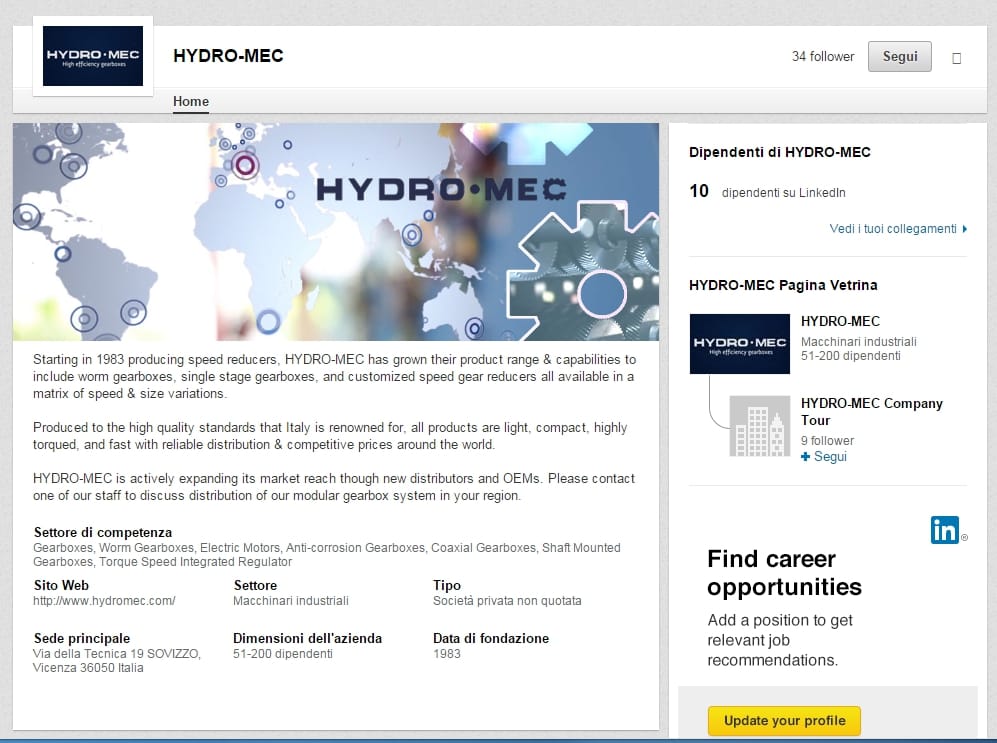Click the 9 follower text under Company Tour
Image resolution: width=997 pixels, height=743 pixels.
point(827,440)
